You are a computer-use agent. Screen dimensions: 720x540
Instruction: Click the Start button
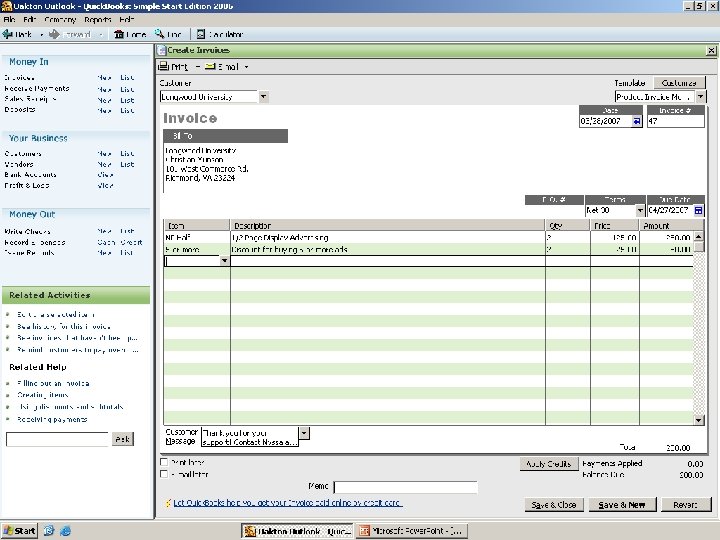coord(19,531)
